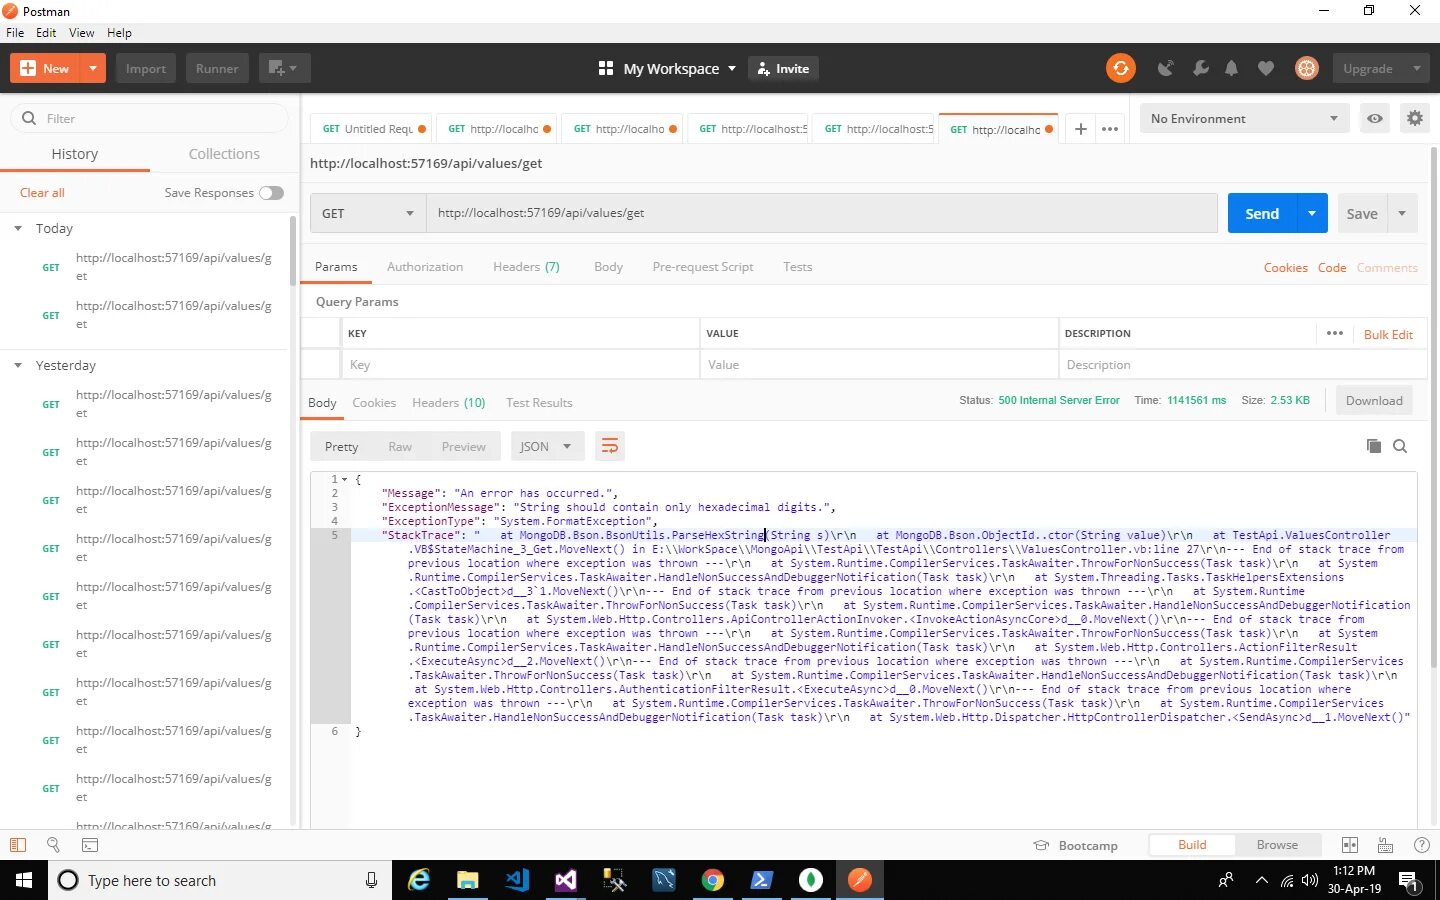Viewport: 1440px width, 900px height.
Task: Toggle the sidebar icon in status bar
Action: pos(18,845)
